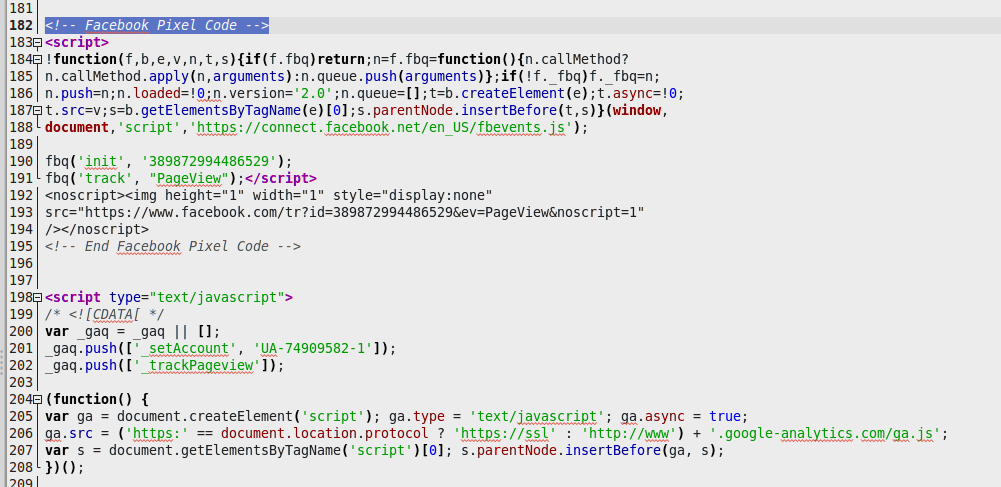This screenshot has width=1001, height=487.
Task: Click line number 190 in the gutter
Action: point(22,161)
